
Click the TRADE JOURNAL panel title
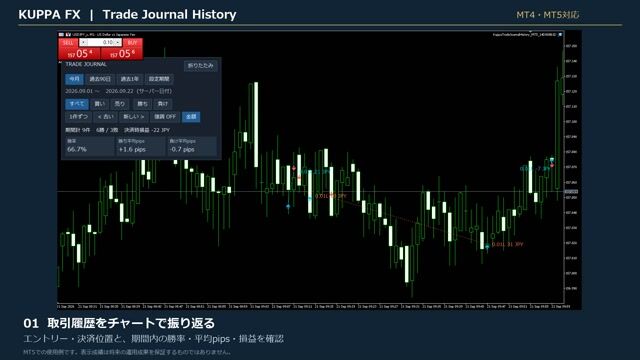86,64
